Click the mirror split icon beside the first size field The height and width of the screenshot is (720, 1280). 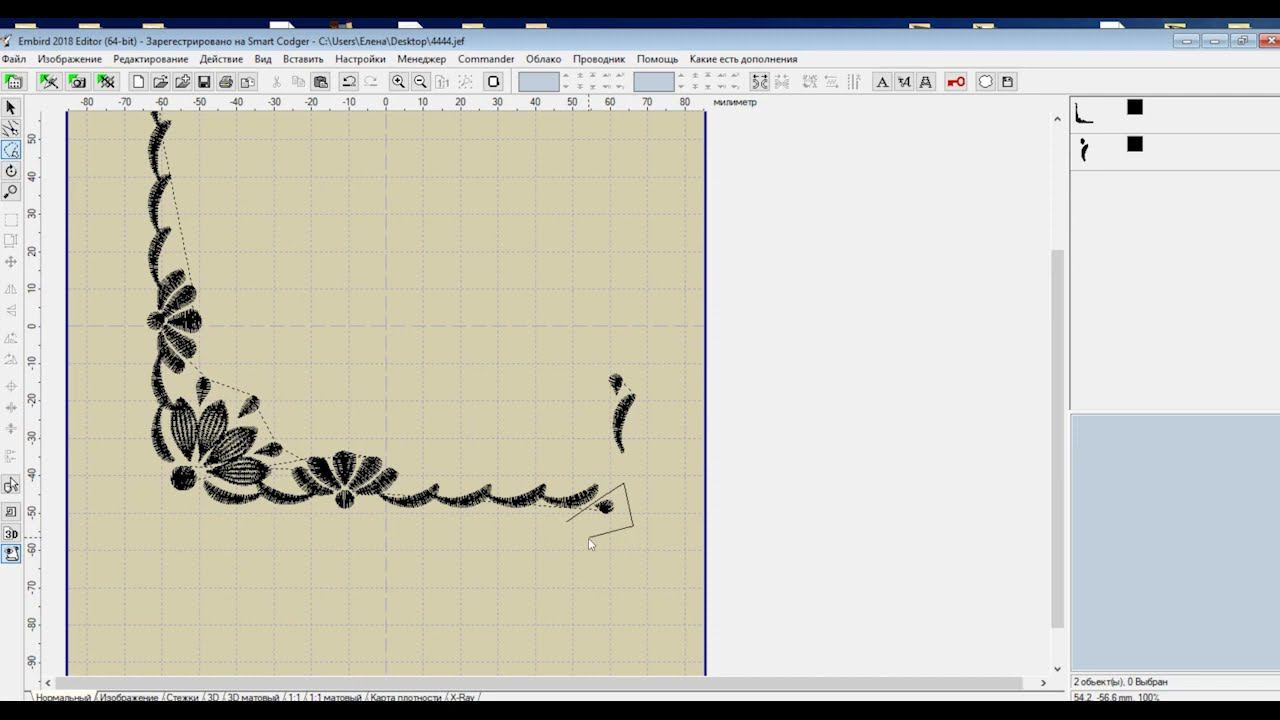tap(760, 82)
